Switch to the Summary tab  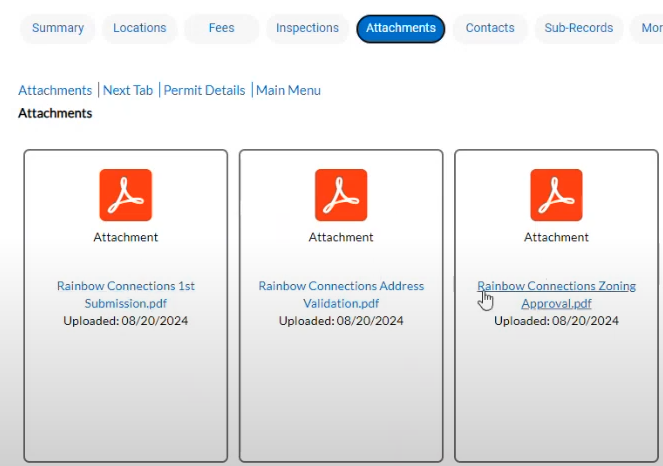point(58,28)
